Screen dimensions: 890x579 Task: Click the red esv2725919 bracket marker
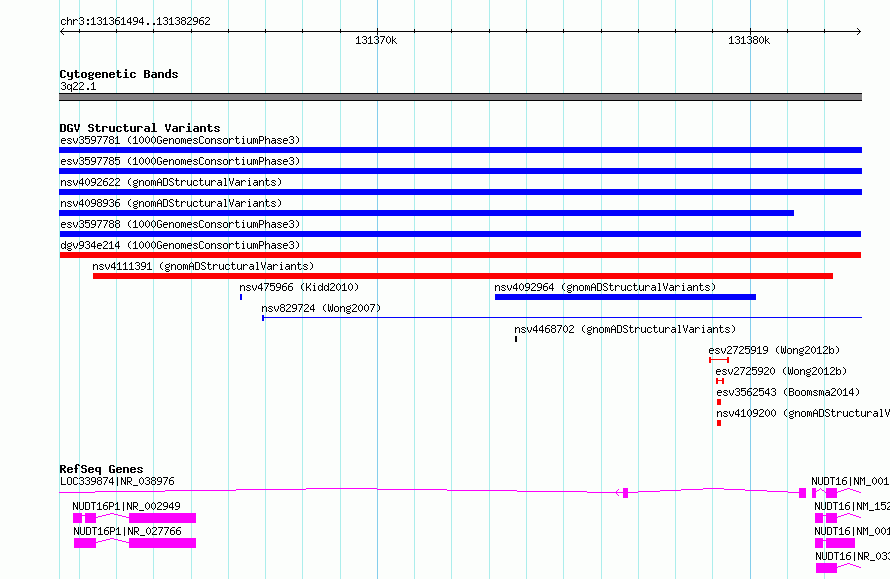point(719,360)
